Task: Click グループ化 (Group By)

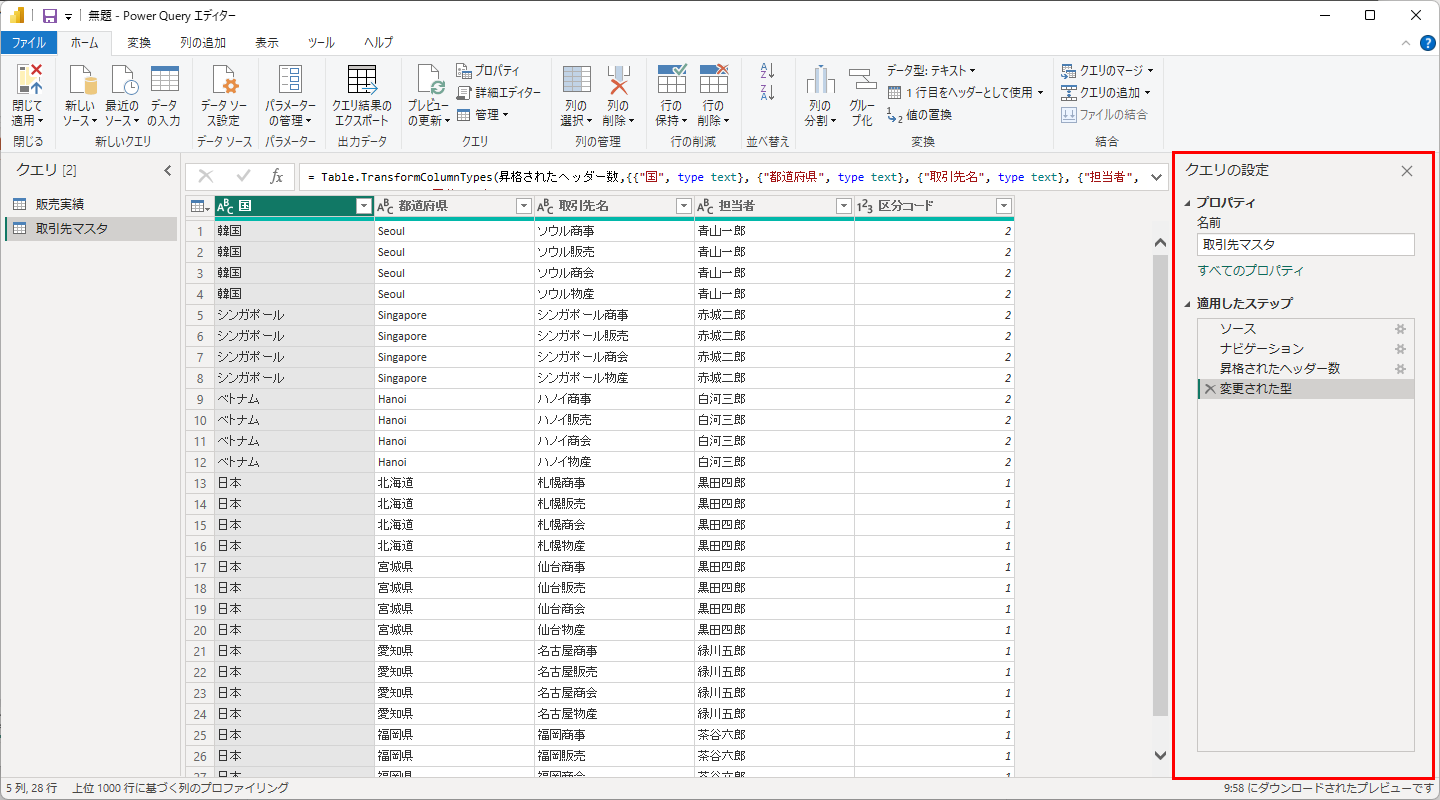Action: click(x=862, y=95)
